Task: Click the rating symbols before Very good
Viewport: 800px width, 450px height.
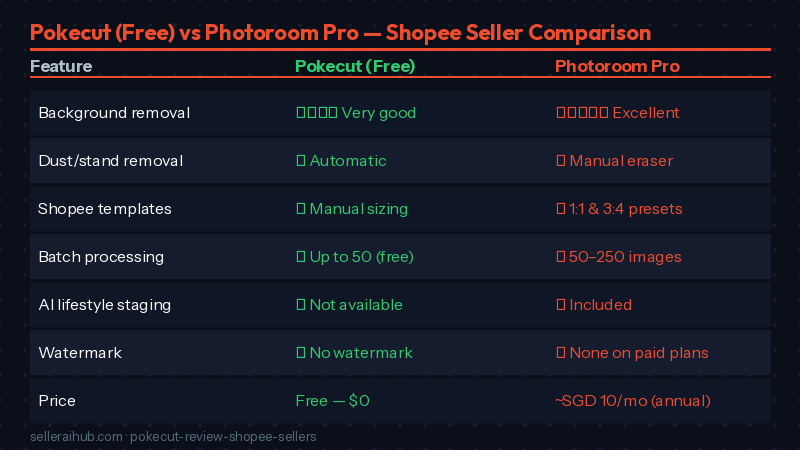Action: coord(316,113)
